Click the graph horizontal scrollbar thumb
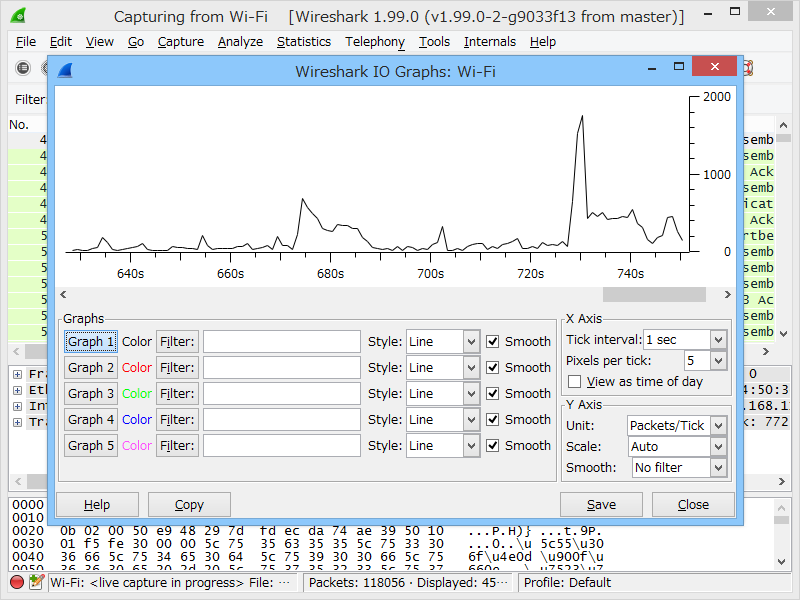The image size is (800, 600). click(654, 294)
